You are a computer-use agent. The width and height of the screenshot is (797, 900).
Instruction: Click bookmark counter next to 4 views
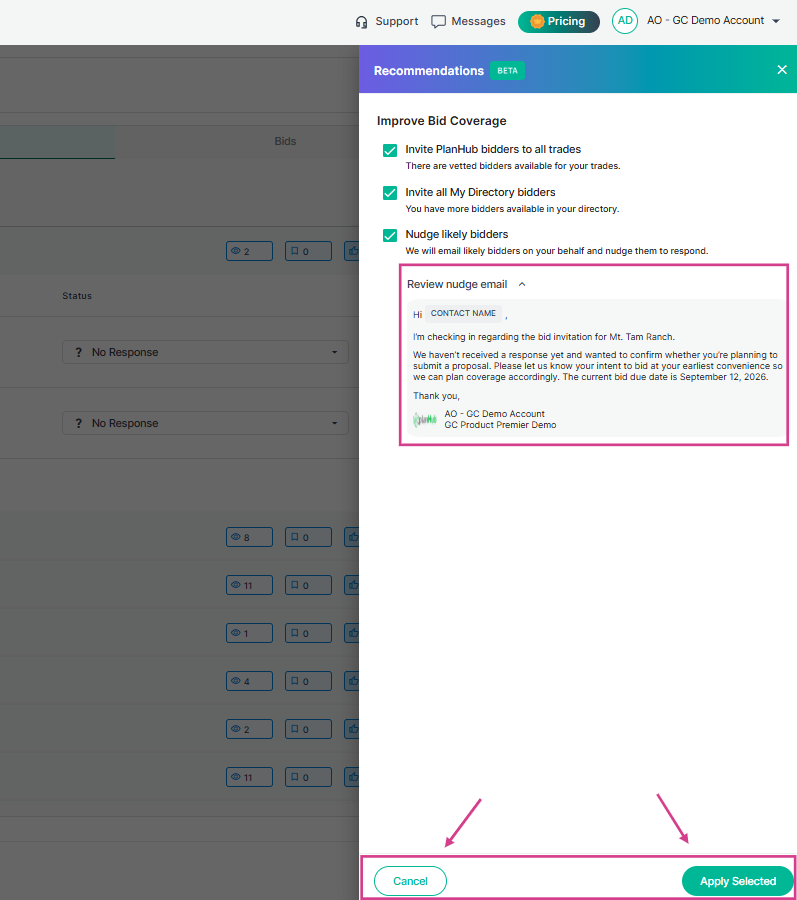[308, 681]
